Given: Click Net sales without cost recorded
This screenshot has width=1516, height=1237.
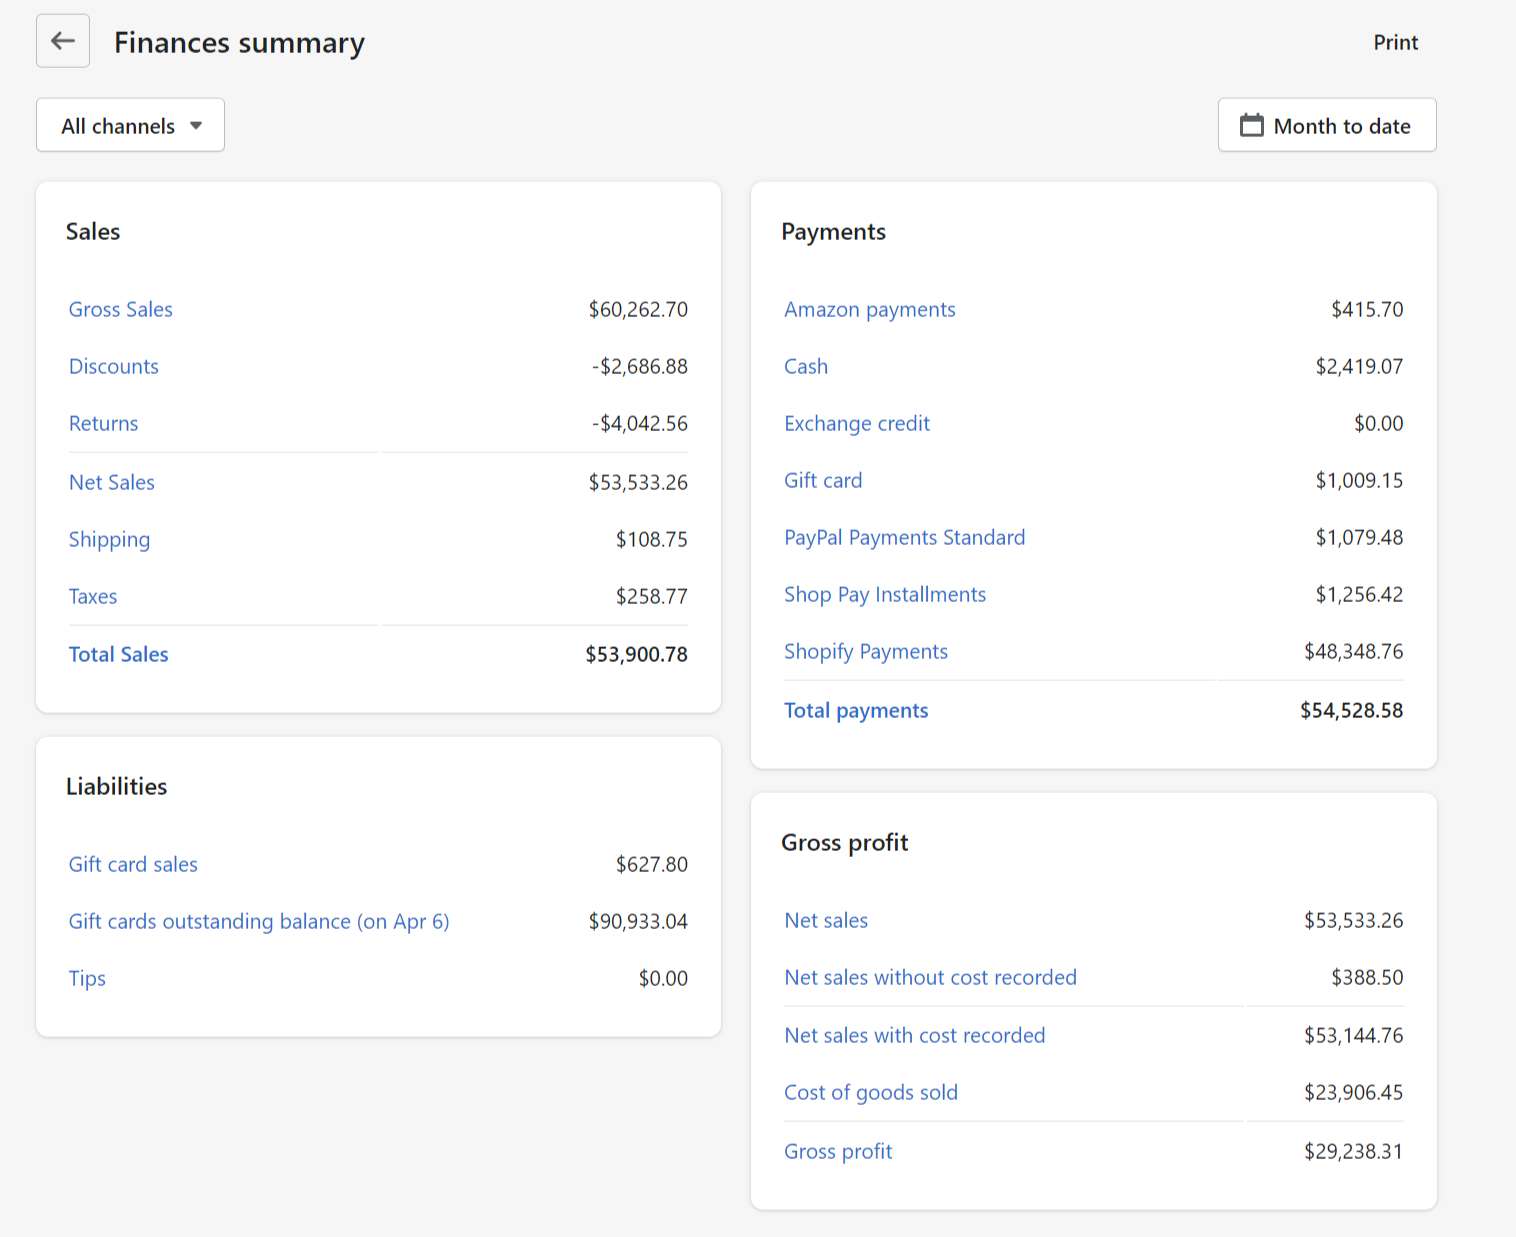Looking at the screenshot, I should point(931,977).
